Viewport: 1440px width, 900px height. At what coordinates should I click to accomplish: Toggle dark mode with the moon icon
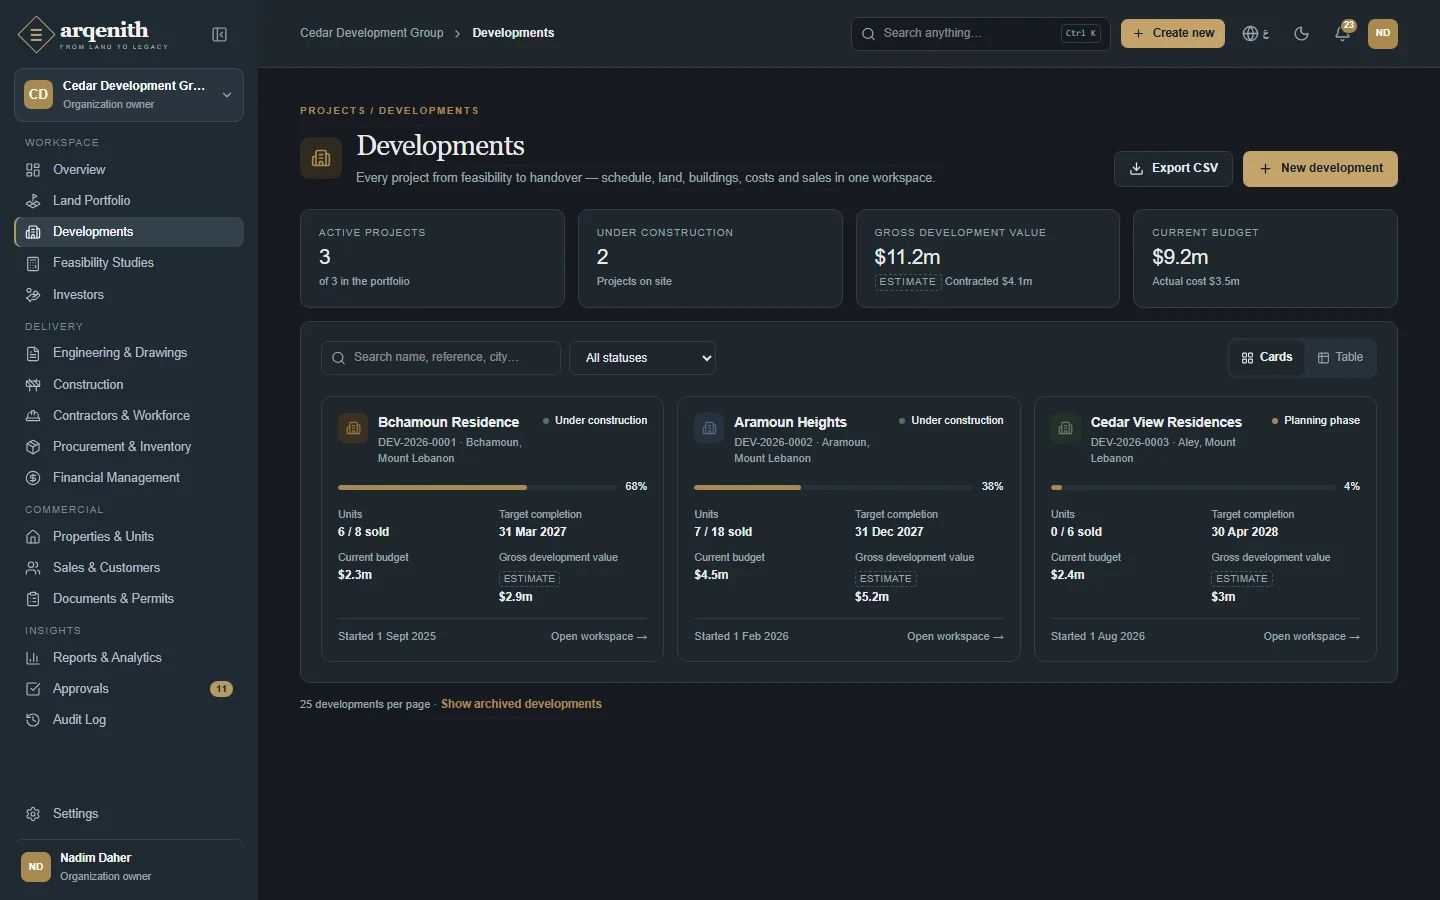pos(1301,33)
